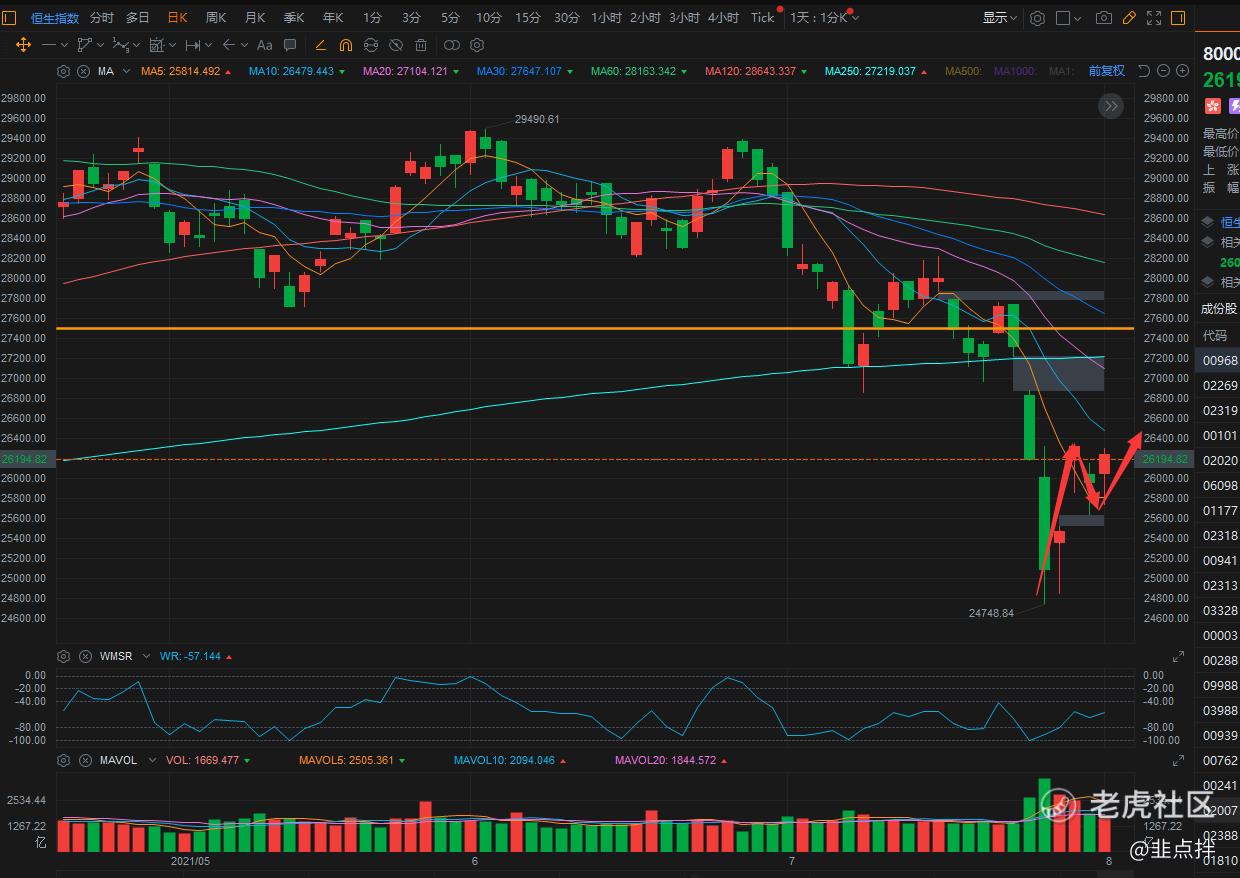
Task: Open the 成份股 constituents tab
Action: (1219, 309)
